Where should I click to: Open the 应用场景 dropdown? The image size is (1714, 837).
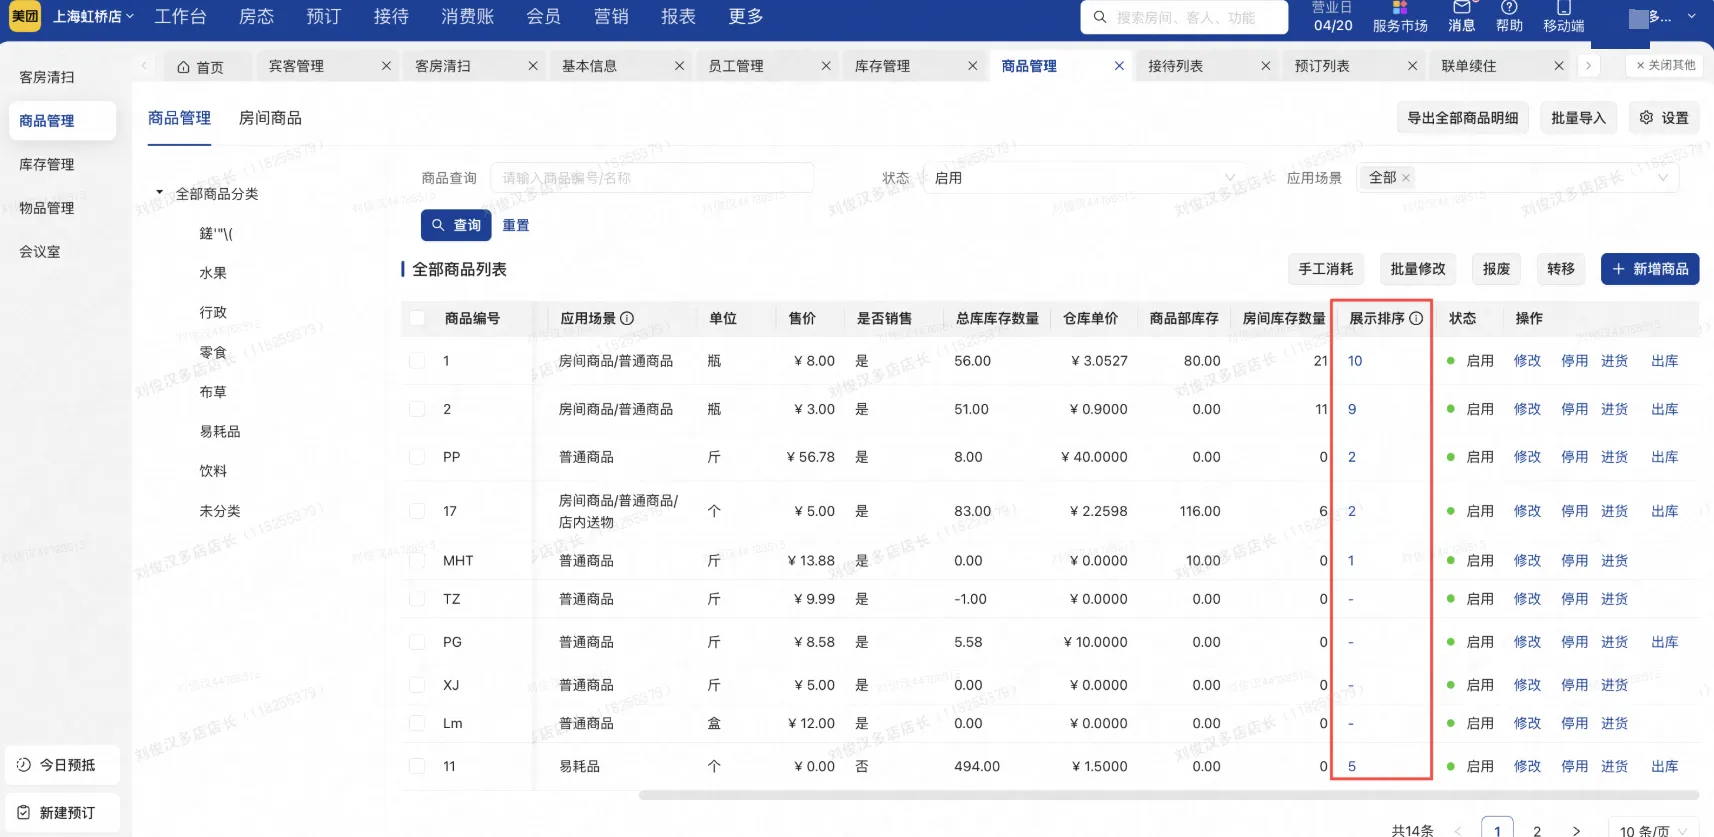[1517, 178]
